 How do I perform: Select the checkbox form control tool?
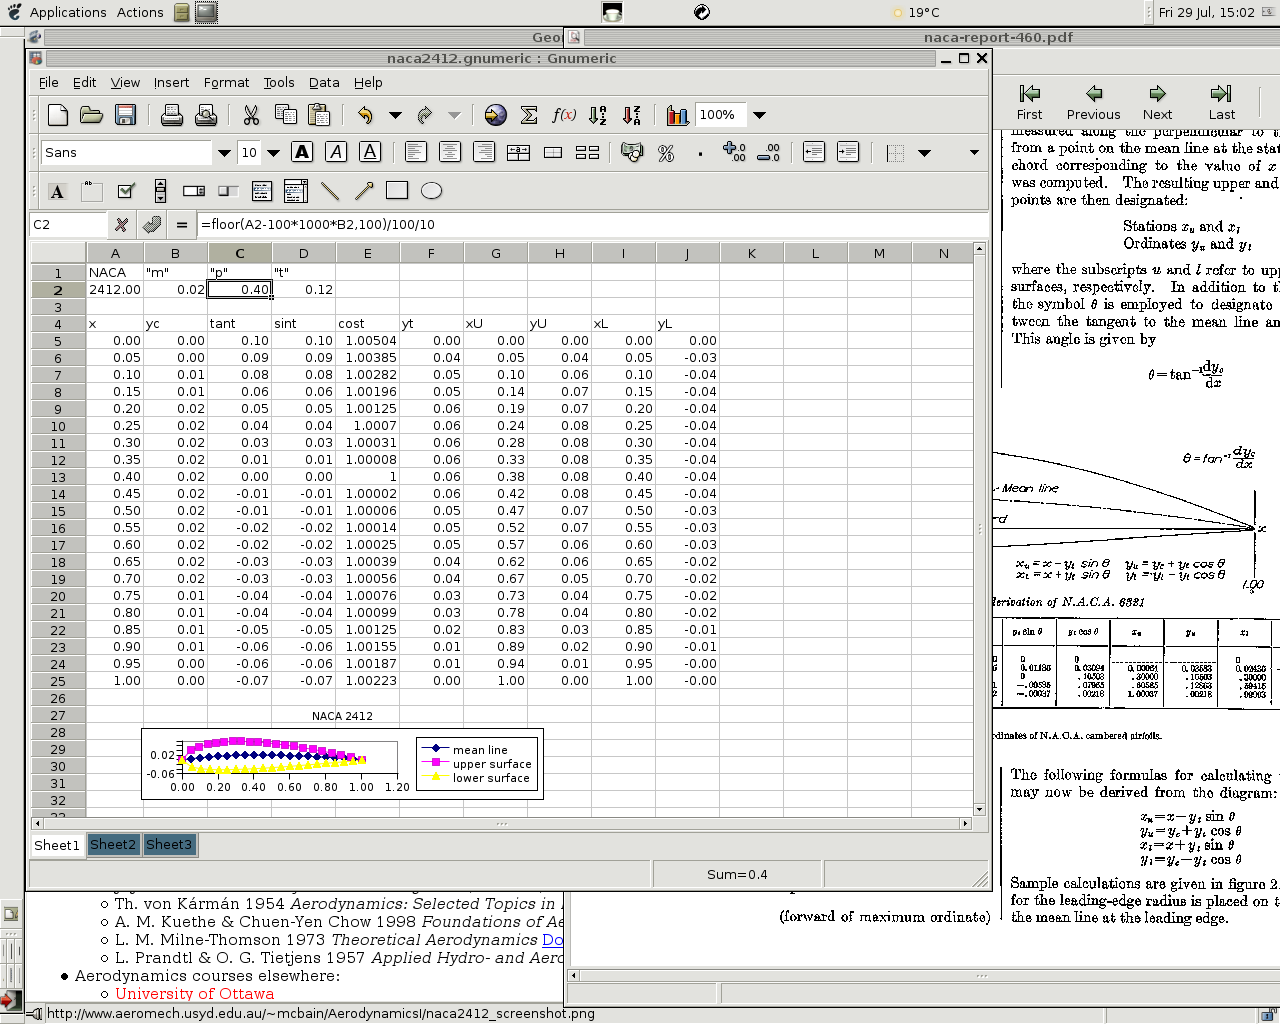pos(126,191)
